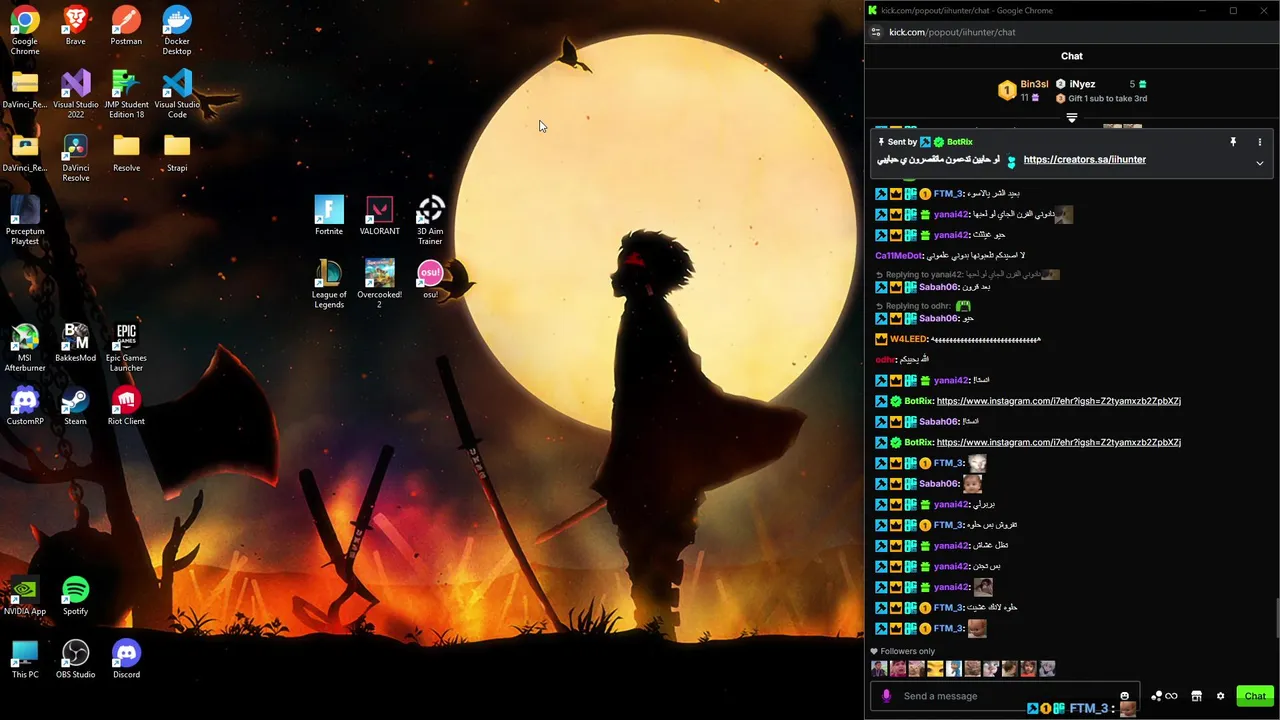The height and width of the screenshot is (720, 1280).
Task: Launch Spotify desktop shortcut
Action: pos(75,596)
